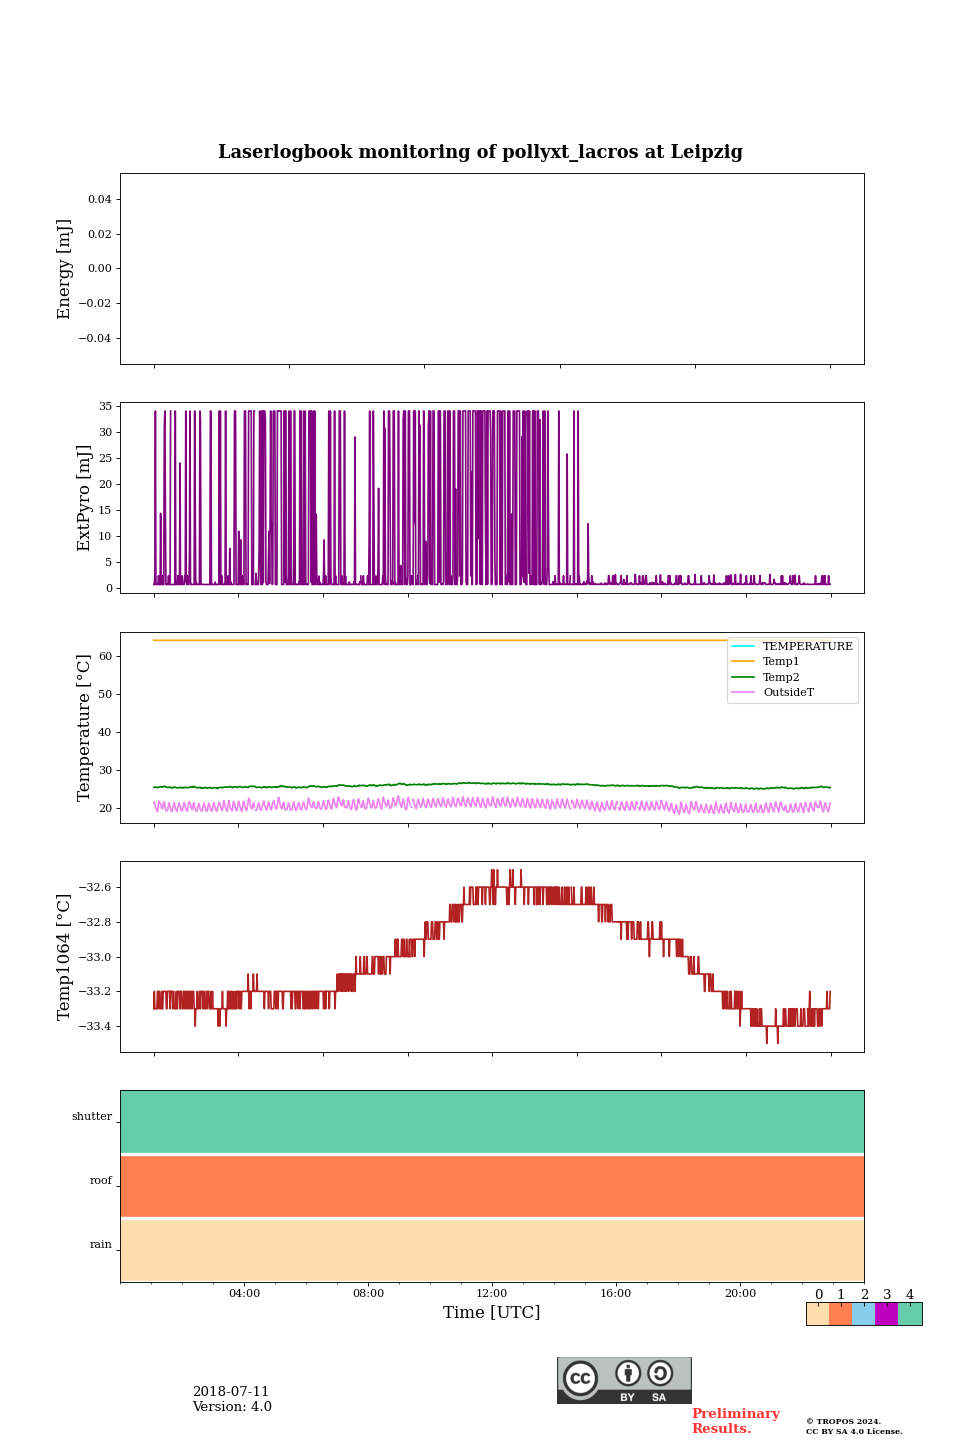960x1440 pixels.
Task: Click the orange roof status band
Action: 492,1186
